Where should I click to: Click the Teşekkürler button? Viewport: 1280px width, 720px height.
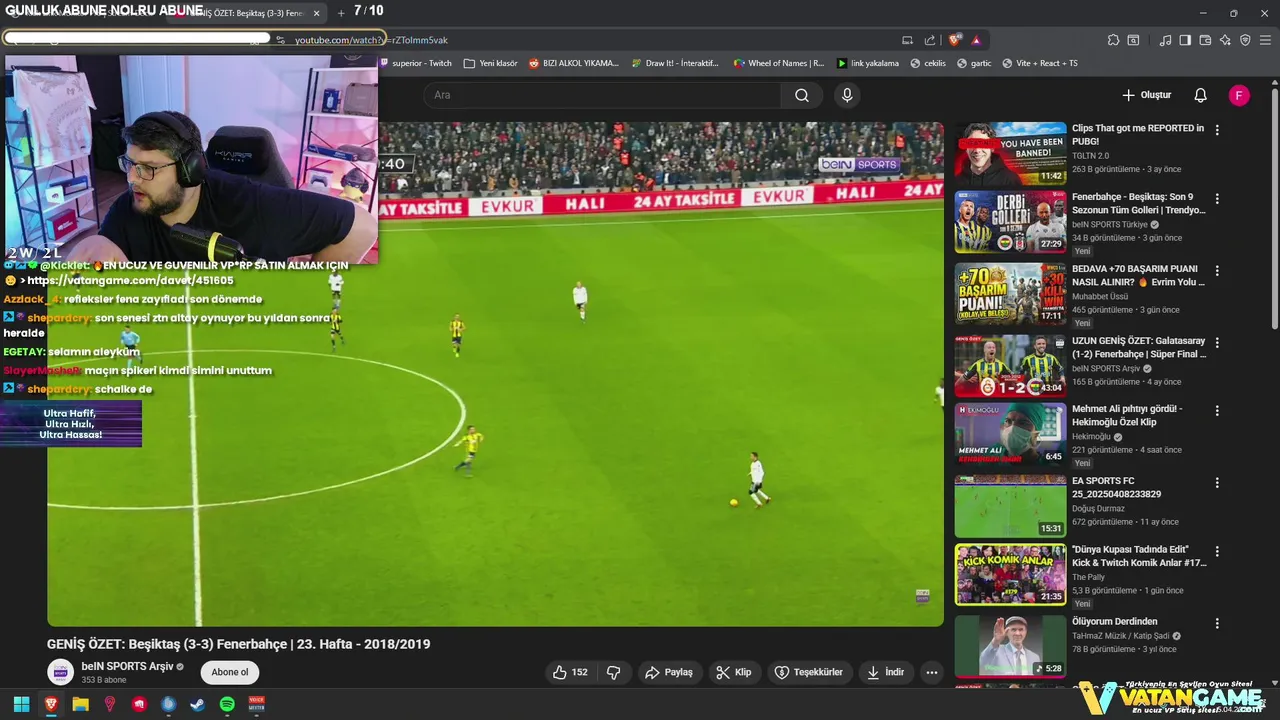[810, 672]
